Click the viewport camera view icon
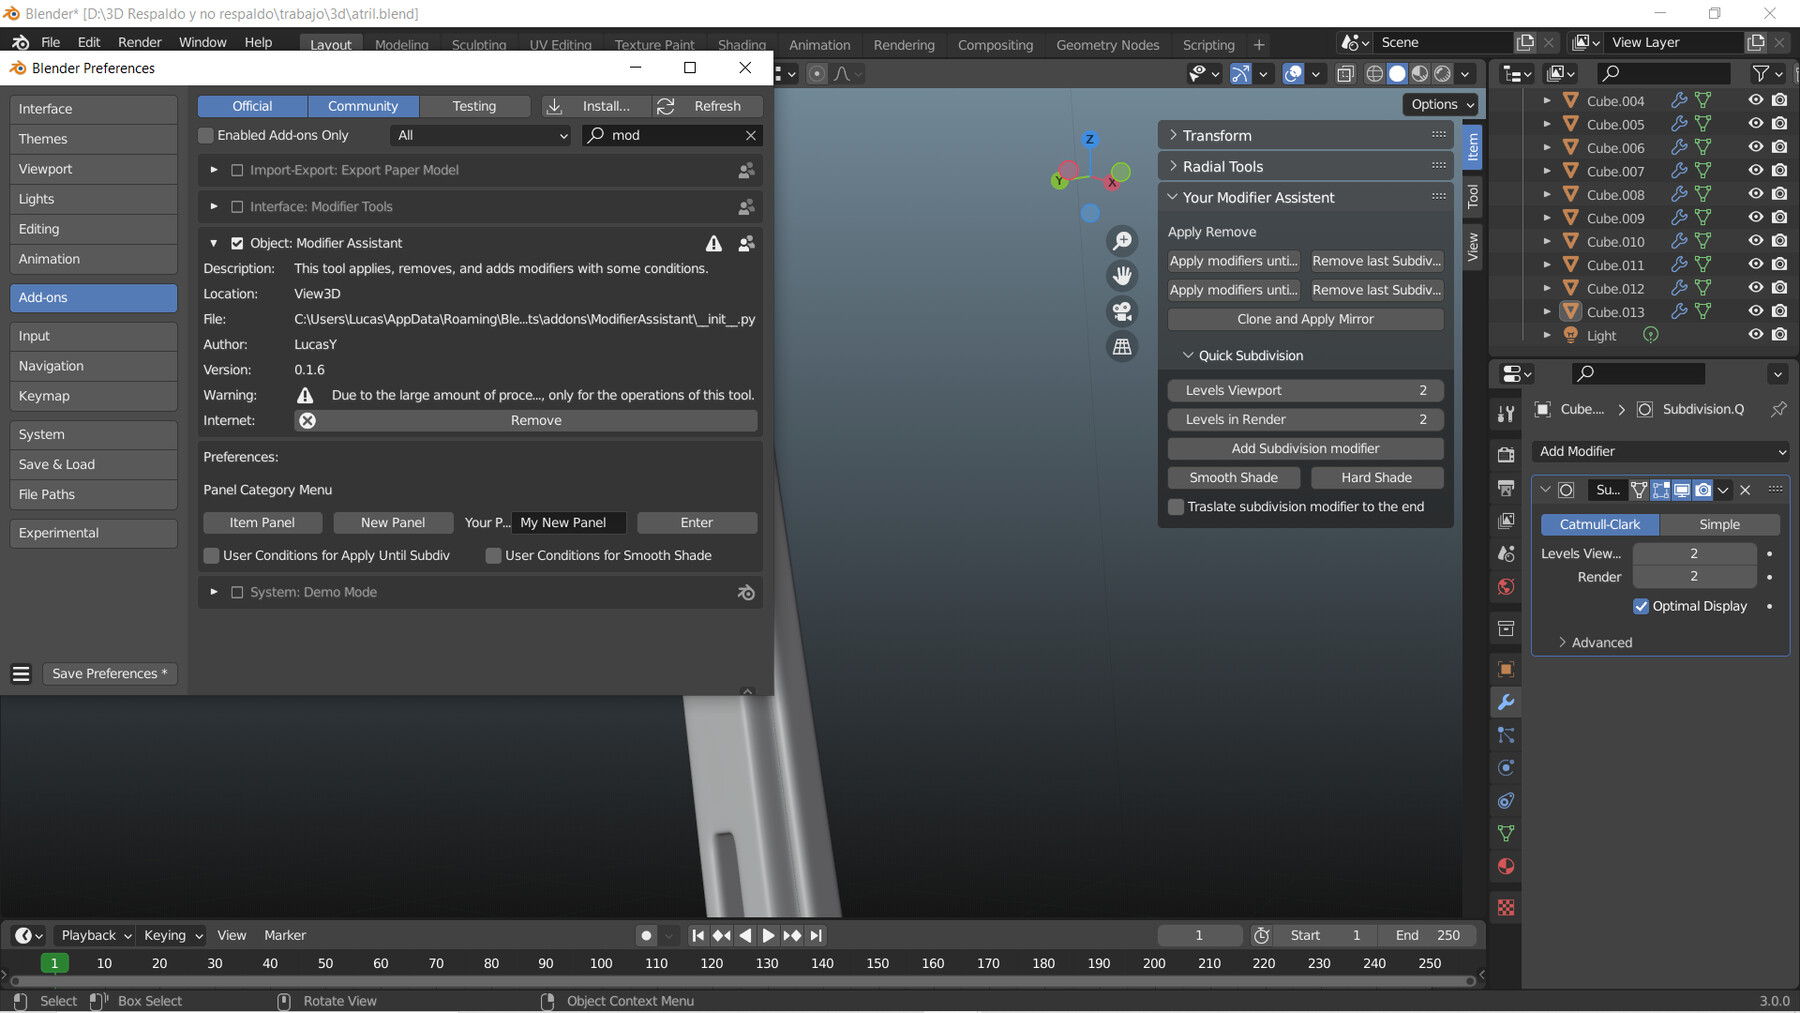This screenshot has height=1013, width=1800. point(1122,311)
